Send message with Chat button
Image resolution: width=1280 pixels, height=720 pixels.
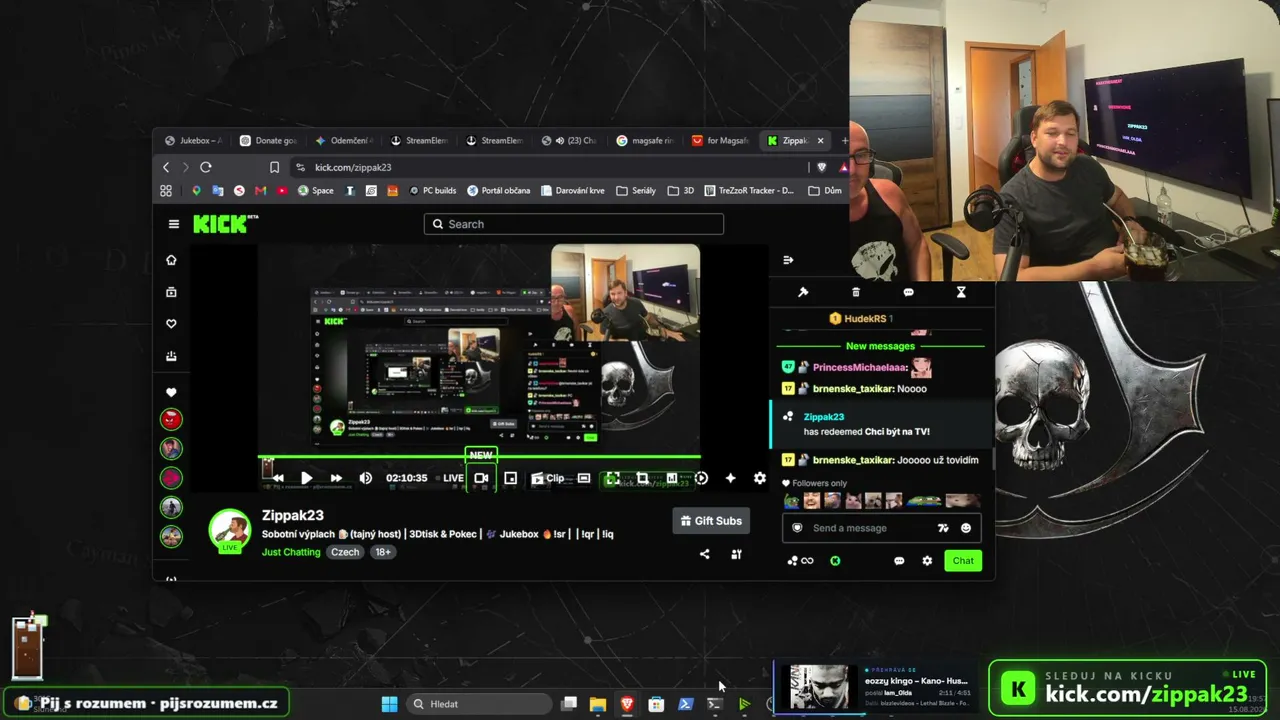click(x=963, y=561)
